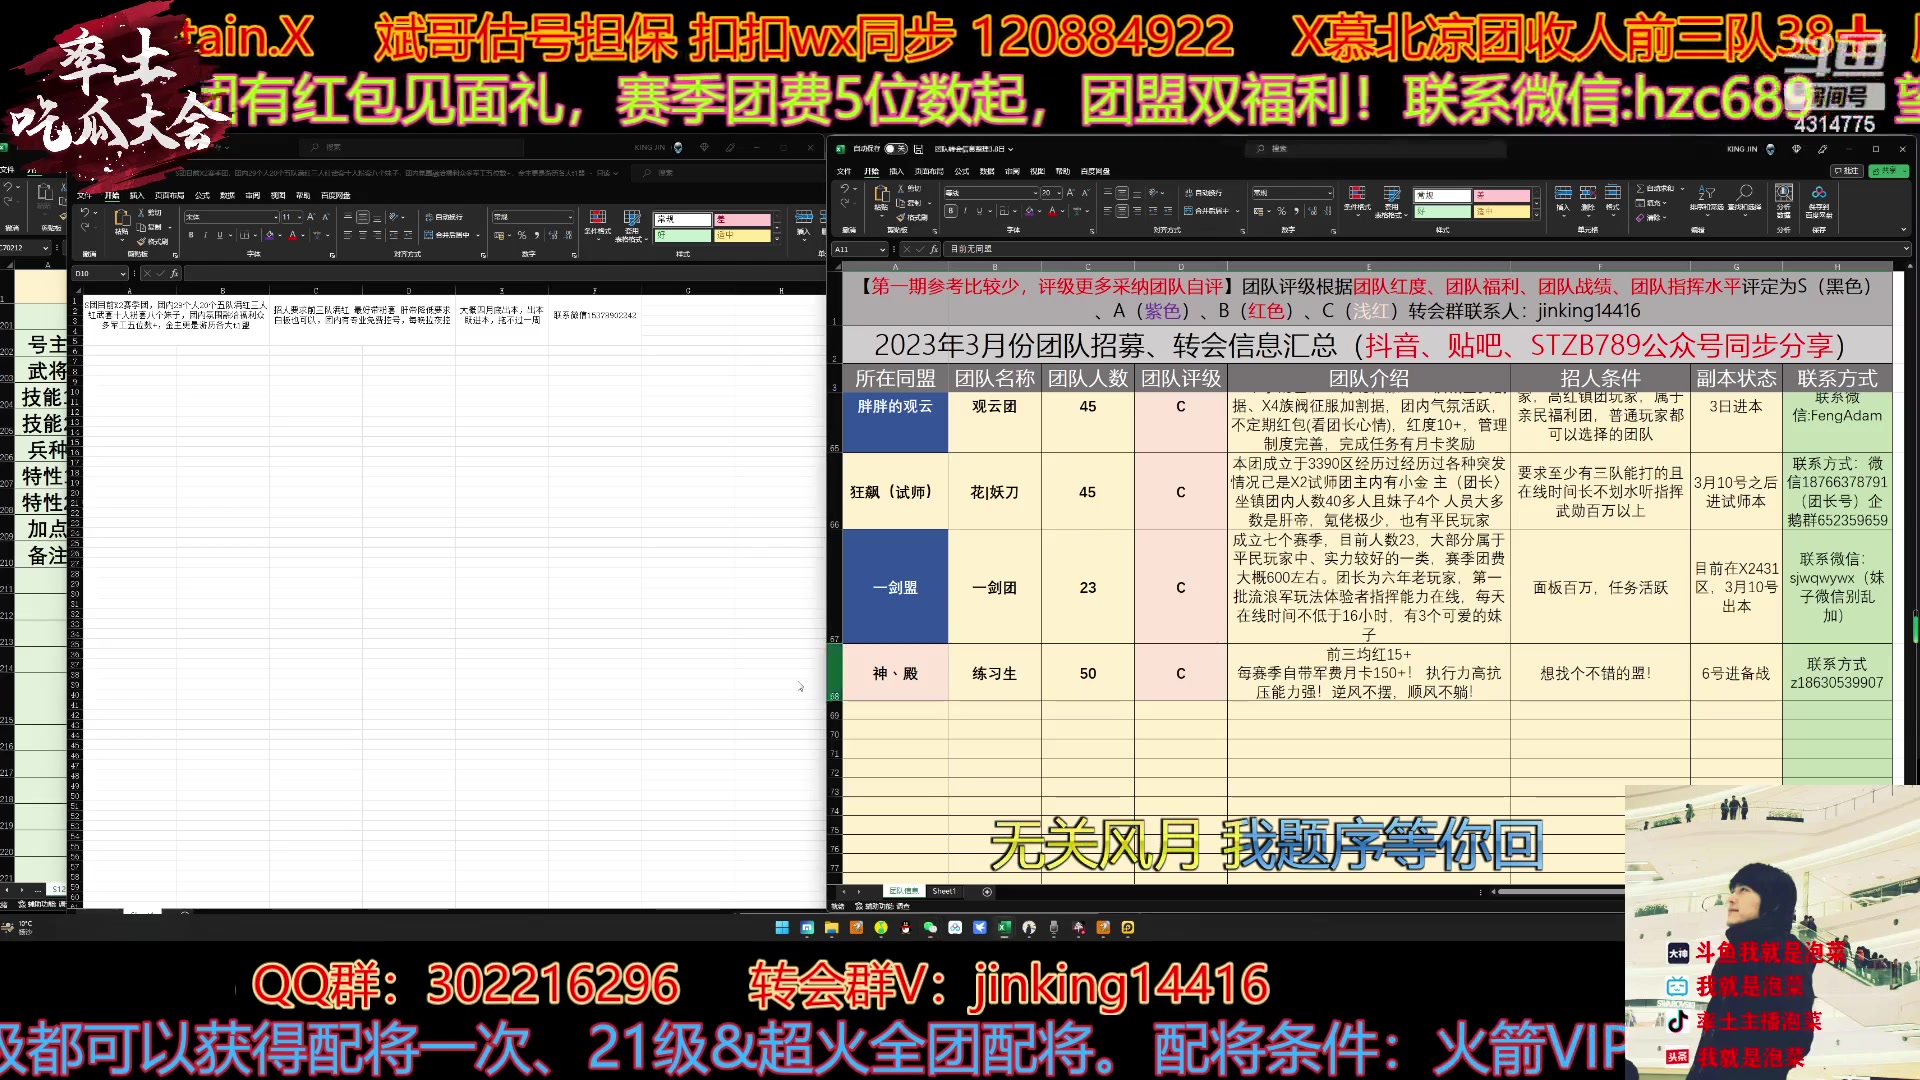Toggle Italic in right Excel window
Viewport: 1920px width, 1080px height.
[965, 211]
